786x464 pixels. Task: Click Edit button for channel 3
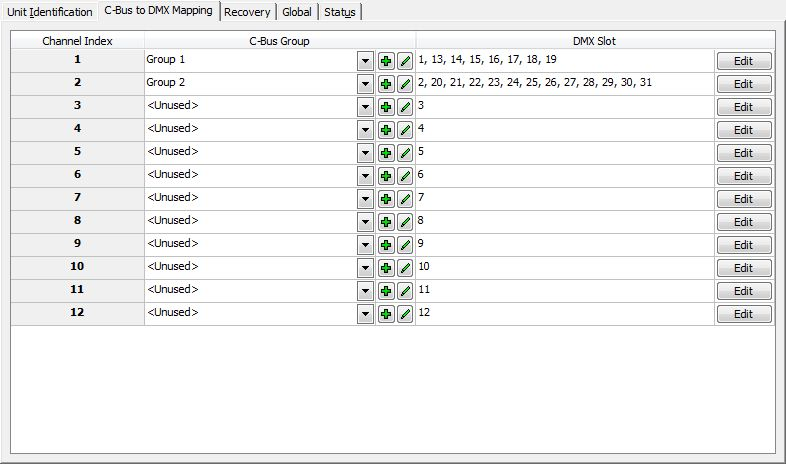point(744,107)
